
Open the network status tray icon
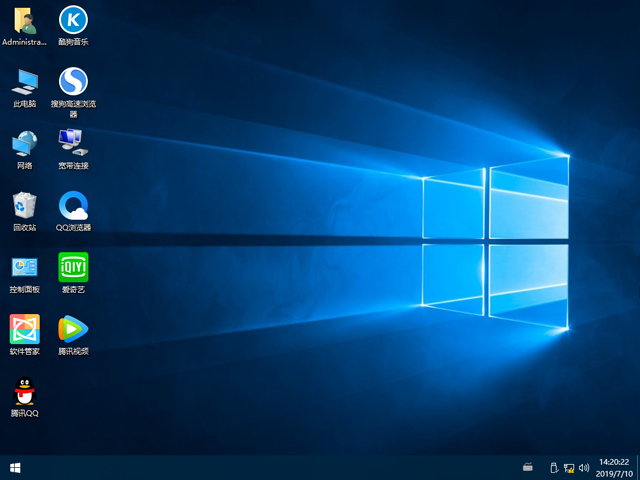pyautogui.click(x=569, y=468)
